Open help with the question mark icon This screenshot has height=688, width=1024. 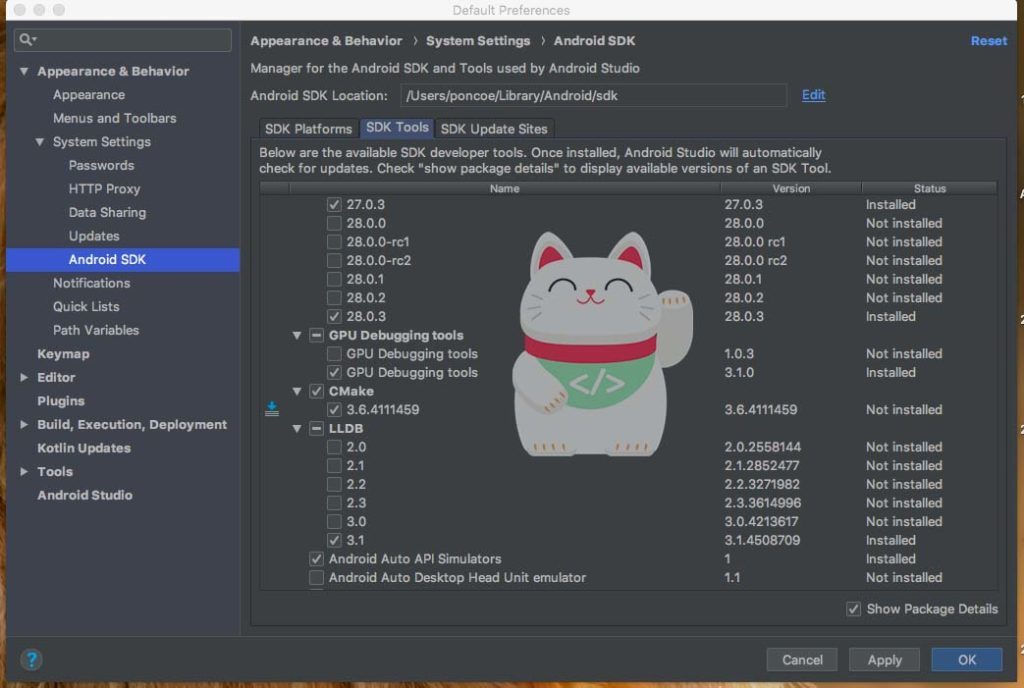click(31, 659)
